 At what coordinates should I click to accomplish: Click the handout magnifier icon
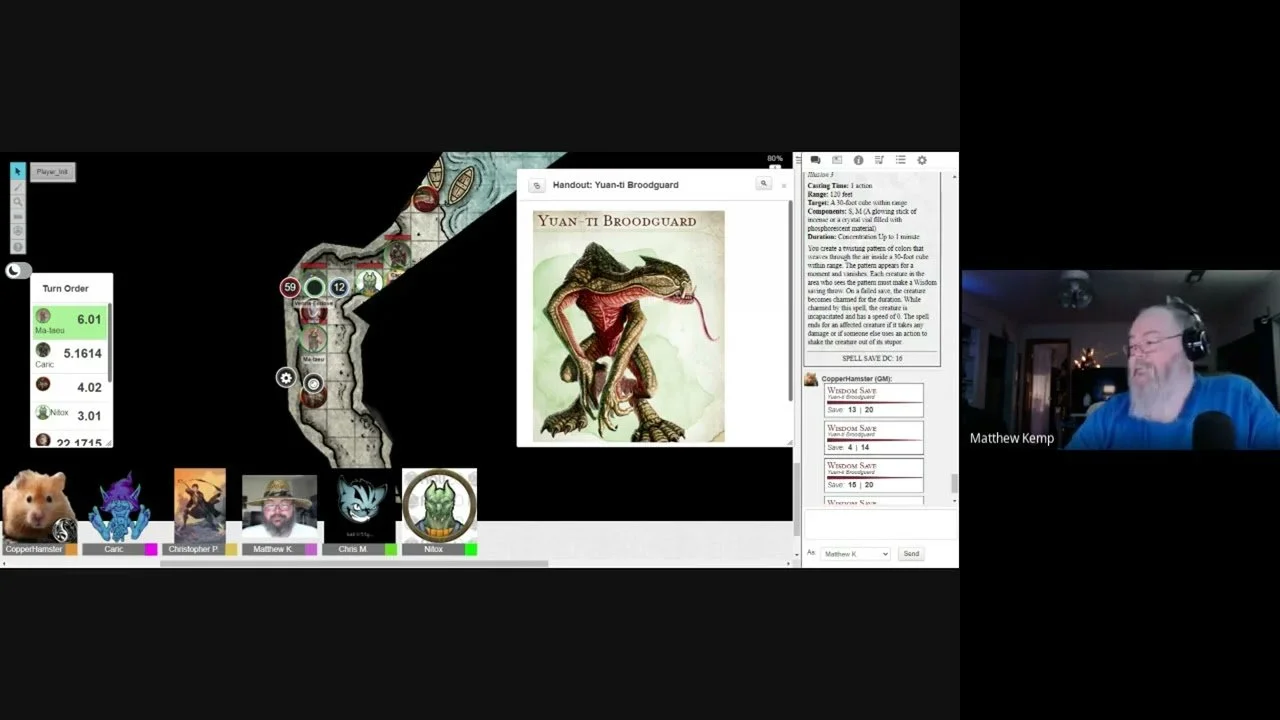tap(763, 184)
